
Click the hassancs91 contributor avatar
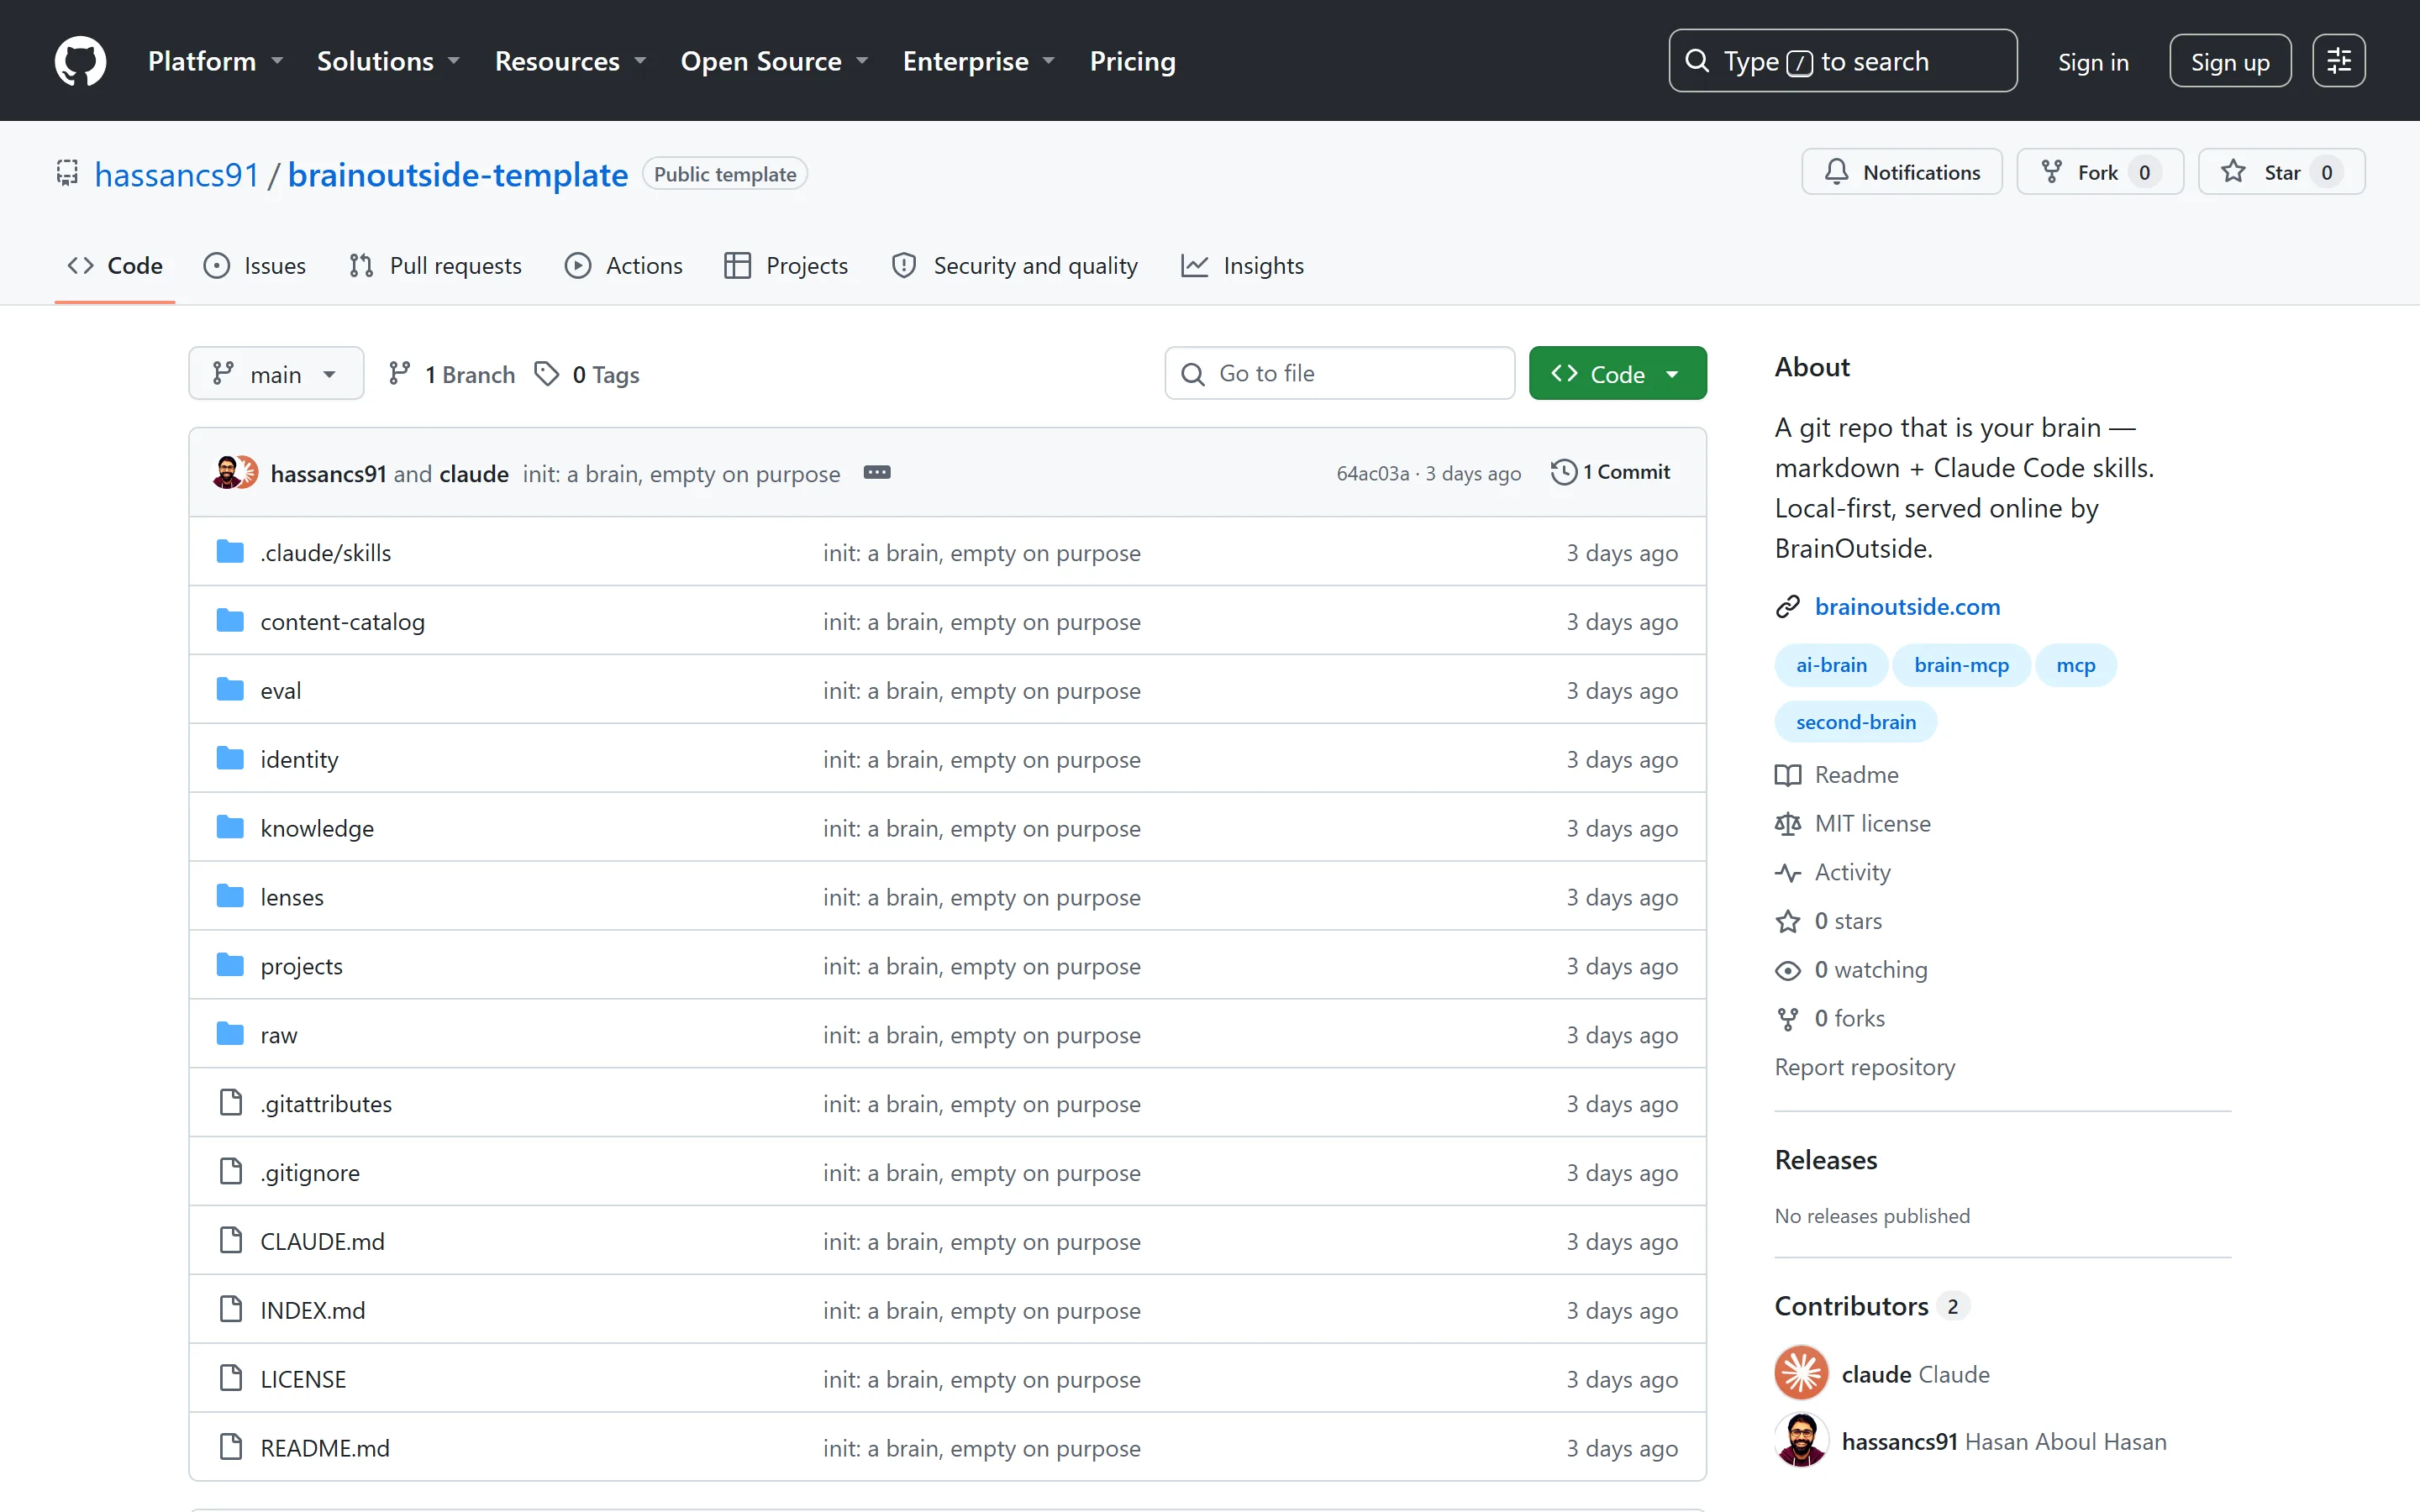1801,1441
